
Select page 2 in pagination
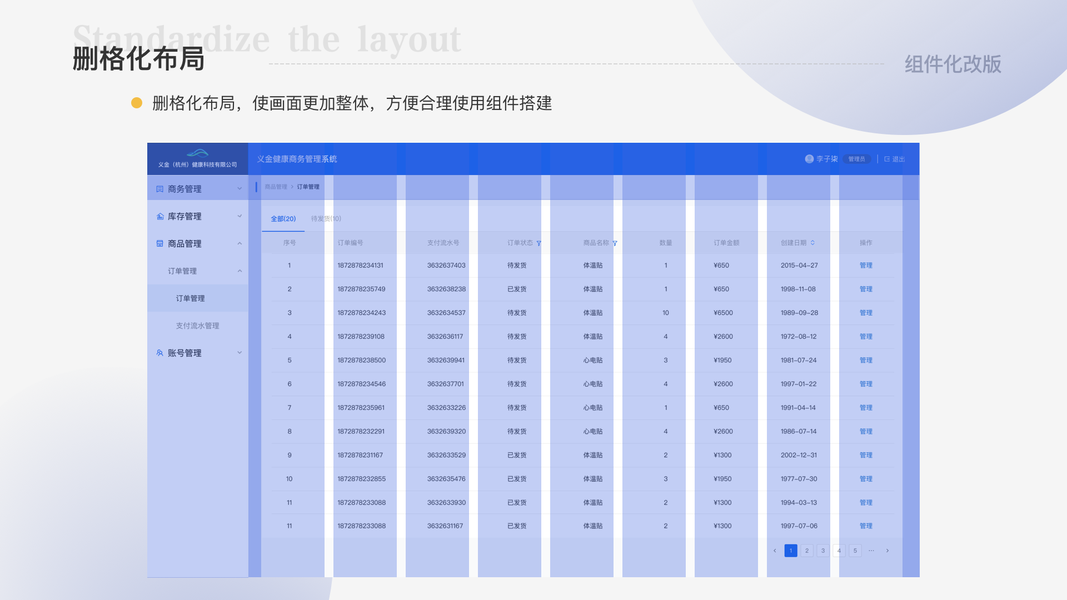[x=807, y=551]
